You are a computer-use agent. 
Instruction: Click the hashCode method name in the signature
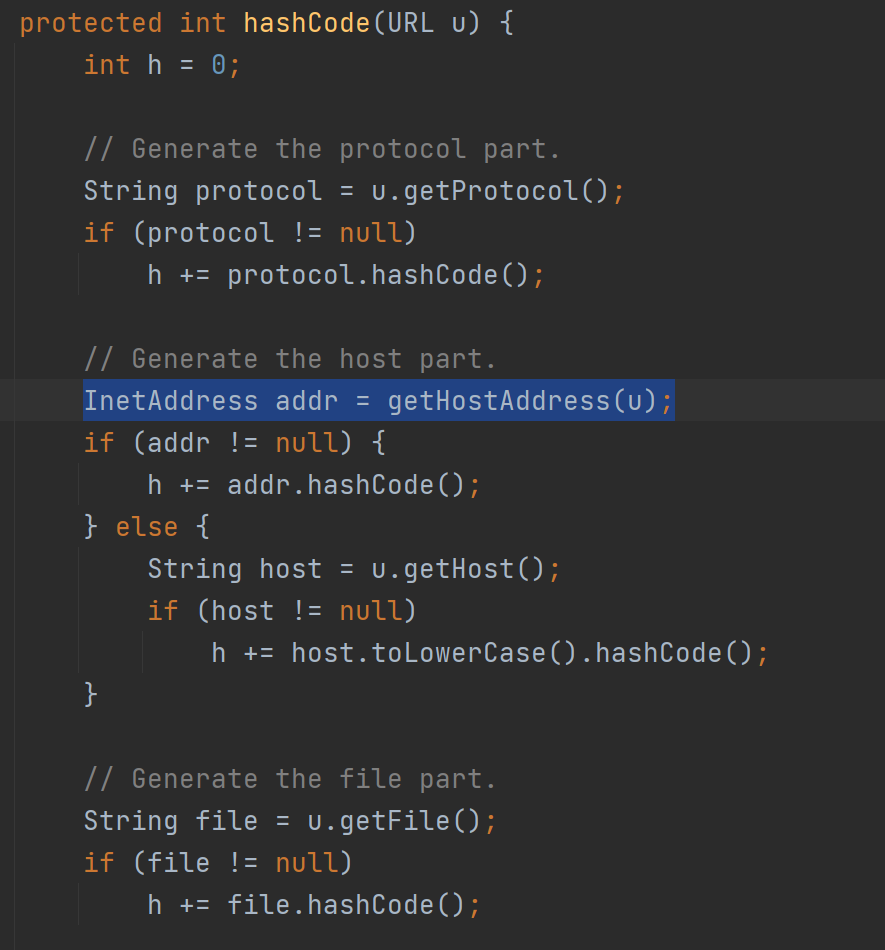pyautogui.click(x=306, y=23)
